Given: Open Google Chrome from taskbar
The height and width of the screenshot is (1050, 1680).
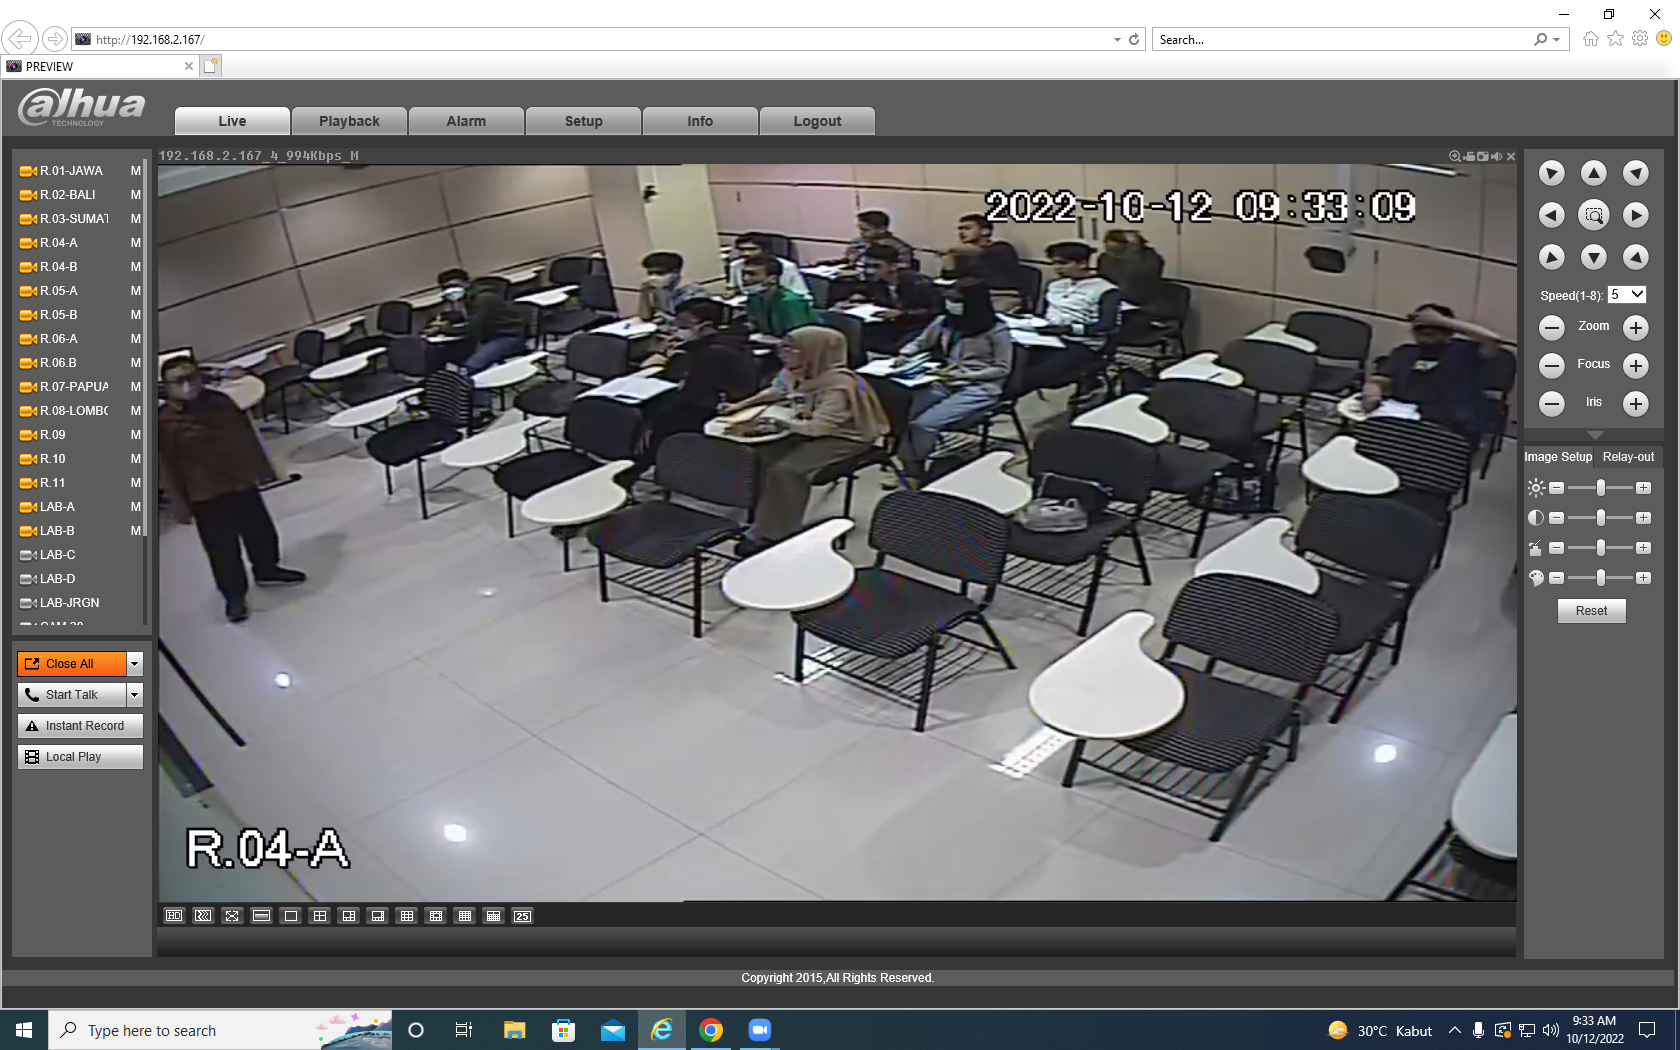Looking at the screenshot, I should pyautogui.click(x=711, y=1030).
